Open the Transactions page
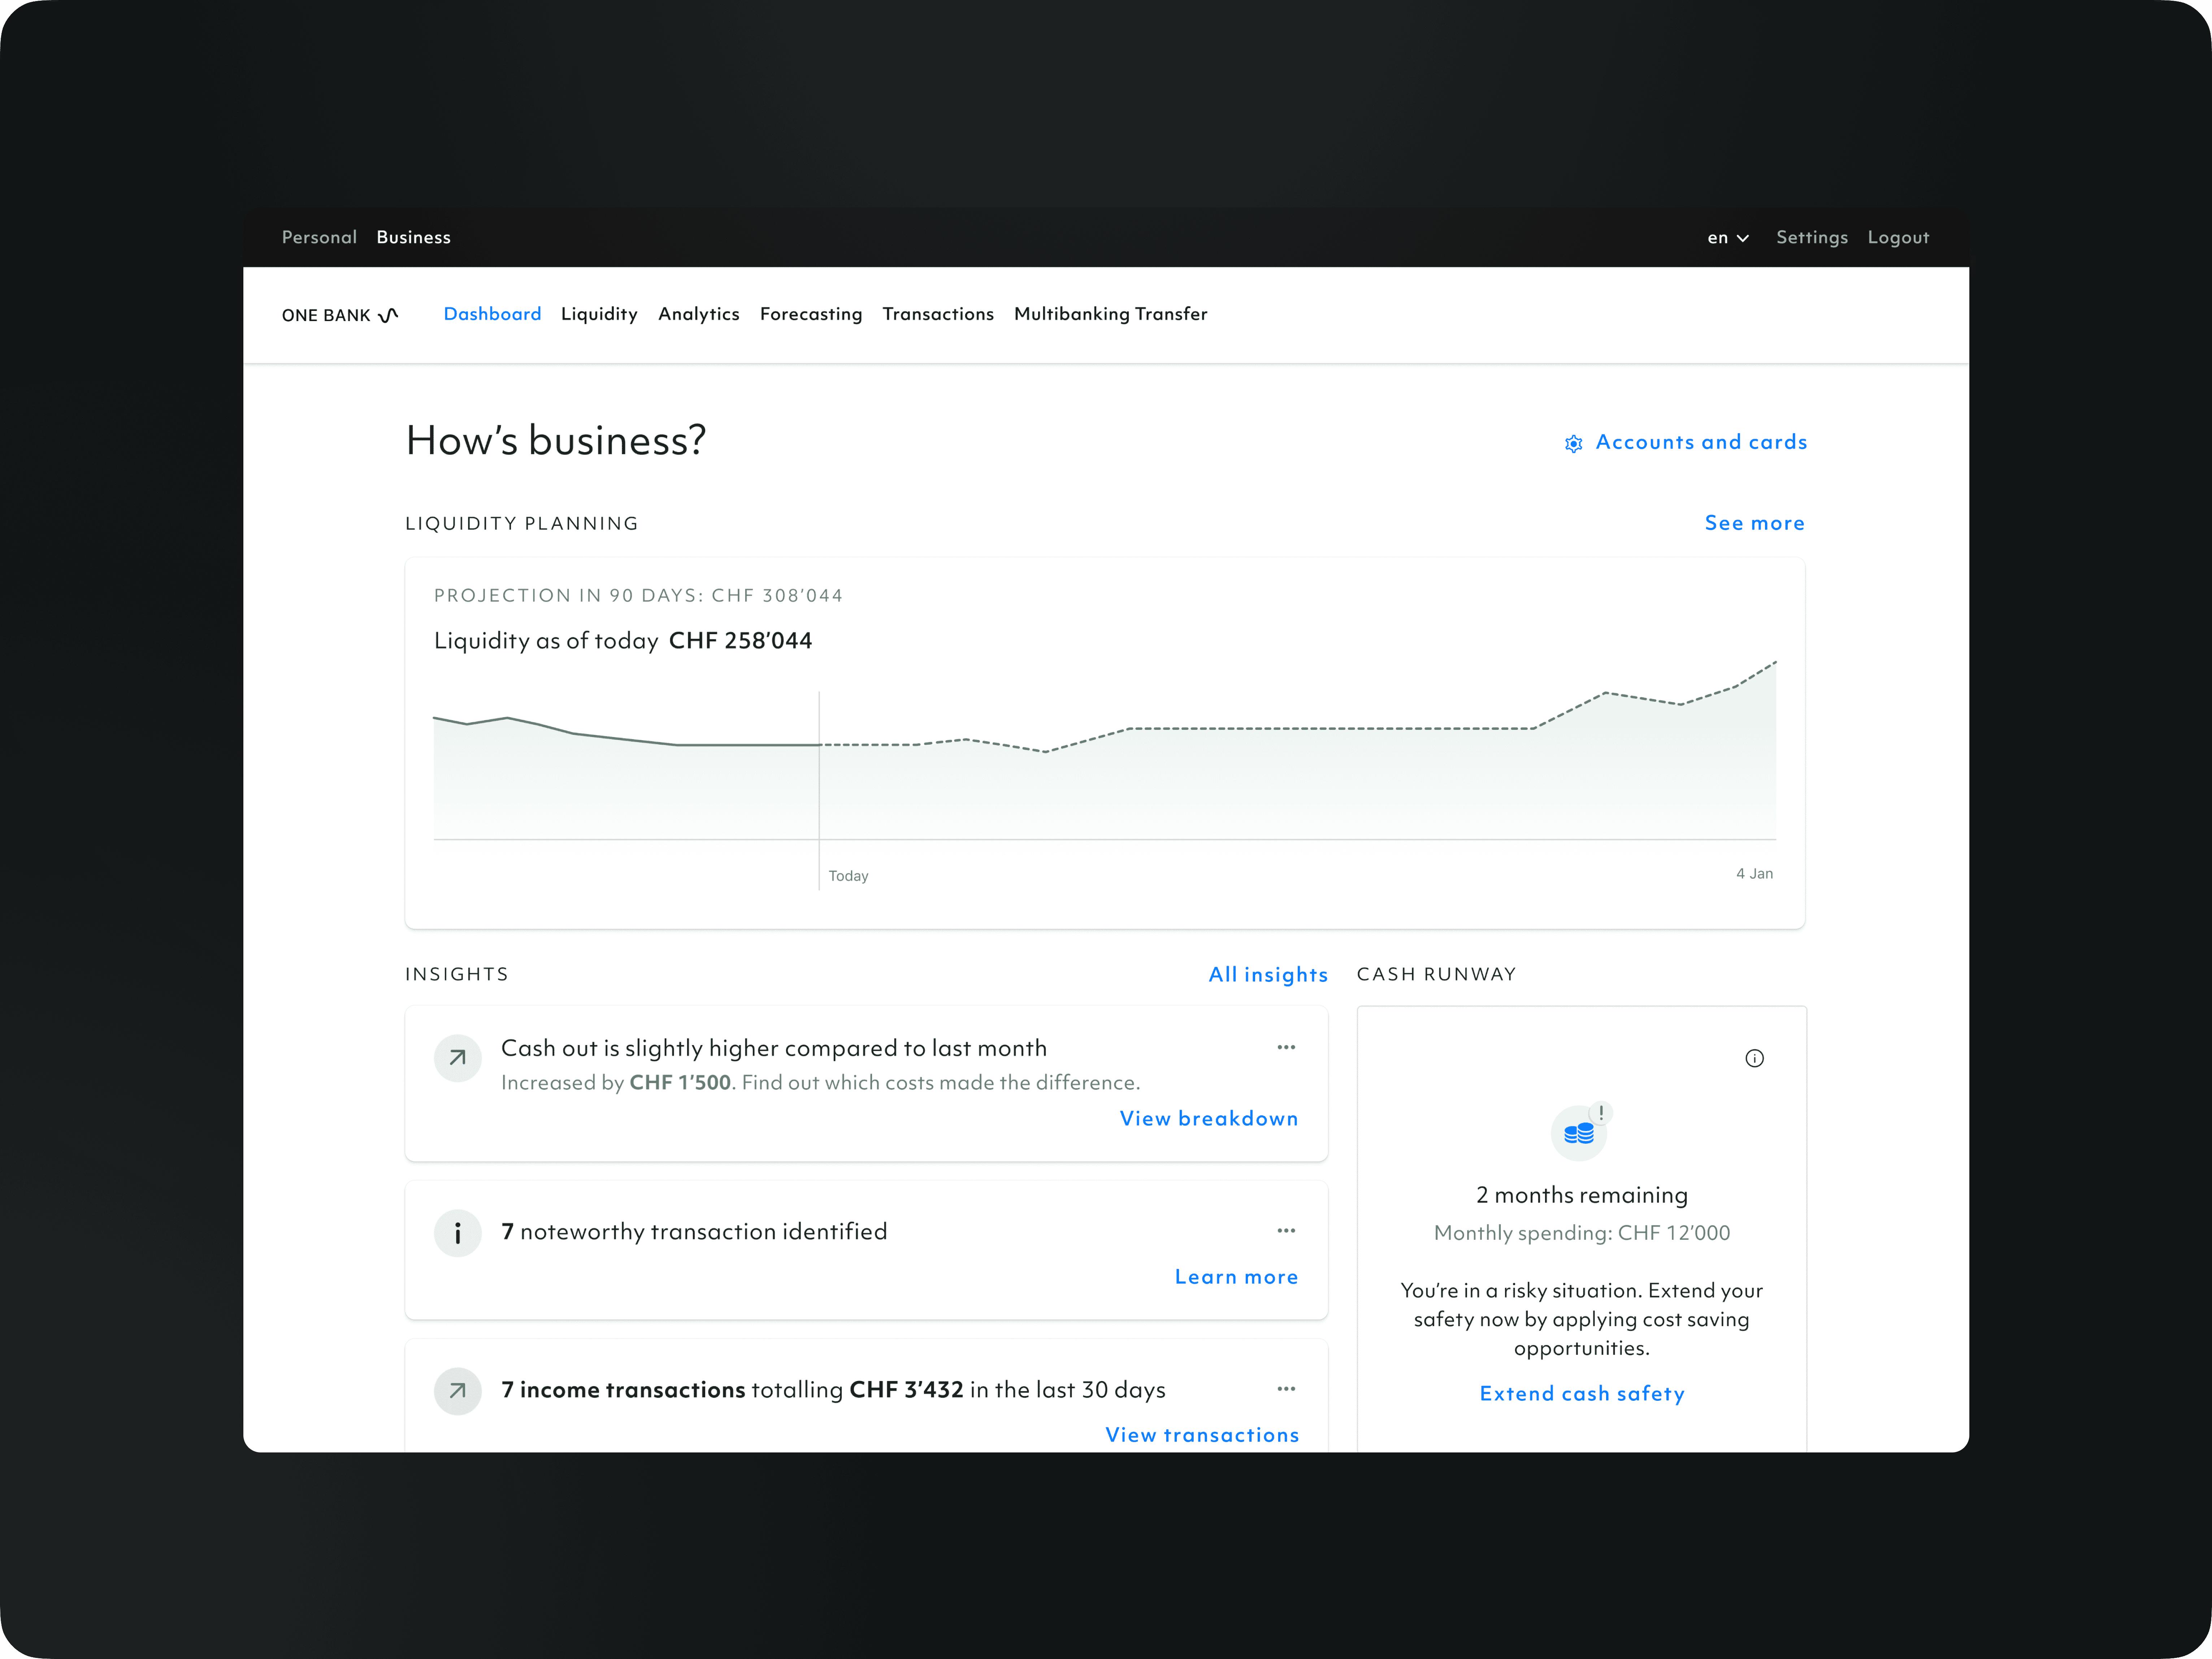The image size is (2212, 1659). tap(938, 314)
